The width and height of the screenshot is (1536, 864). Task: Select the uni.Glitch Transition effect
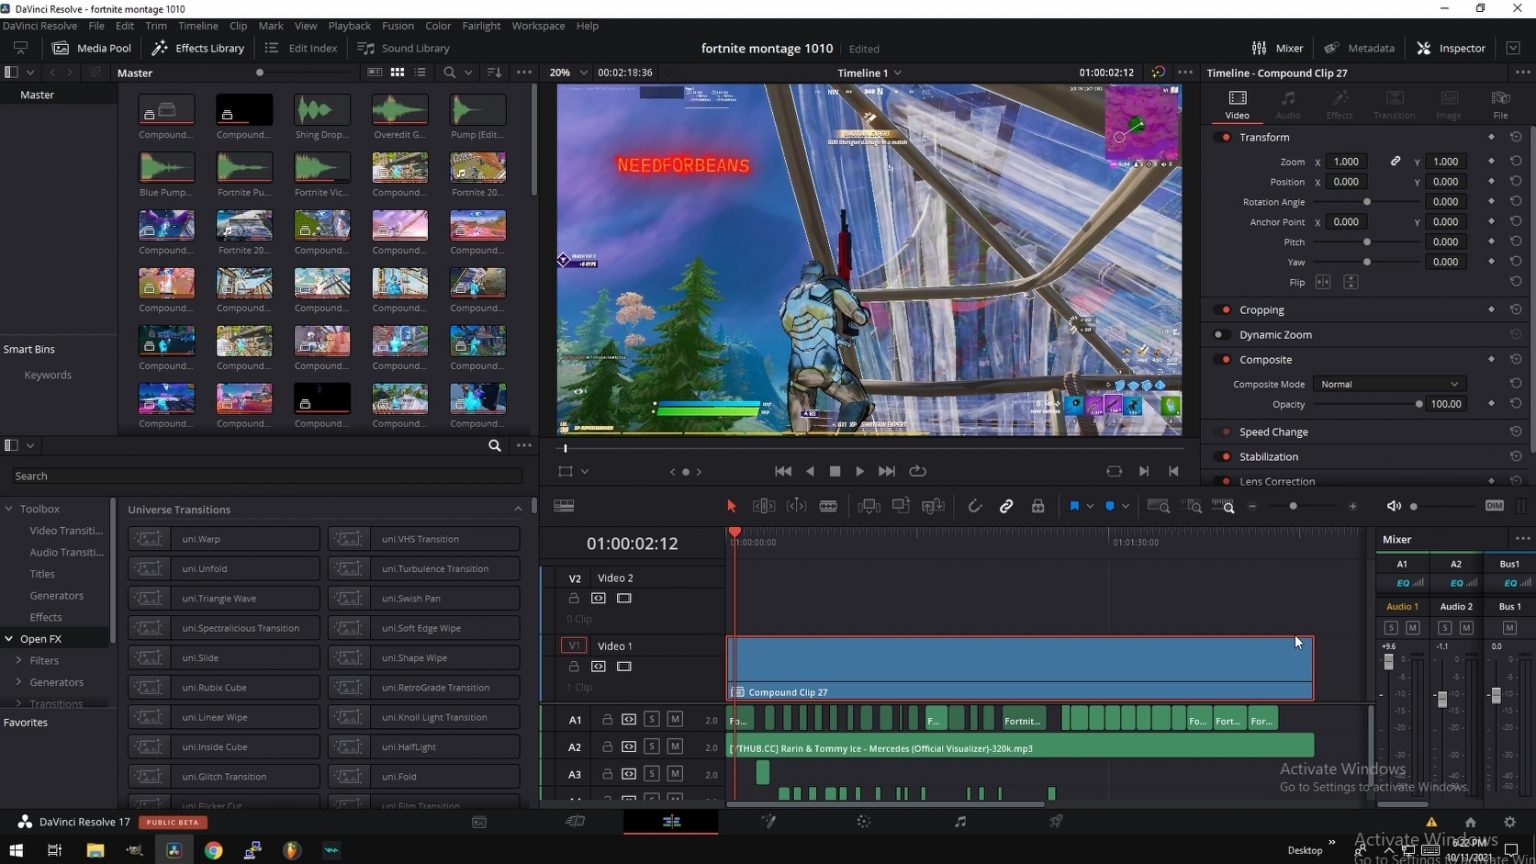pyautogui.click(x=224, y=777)
